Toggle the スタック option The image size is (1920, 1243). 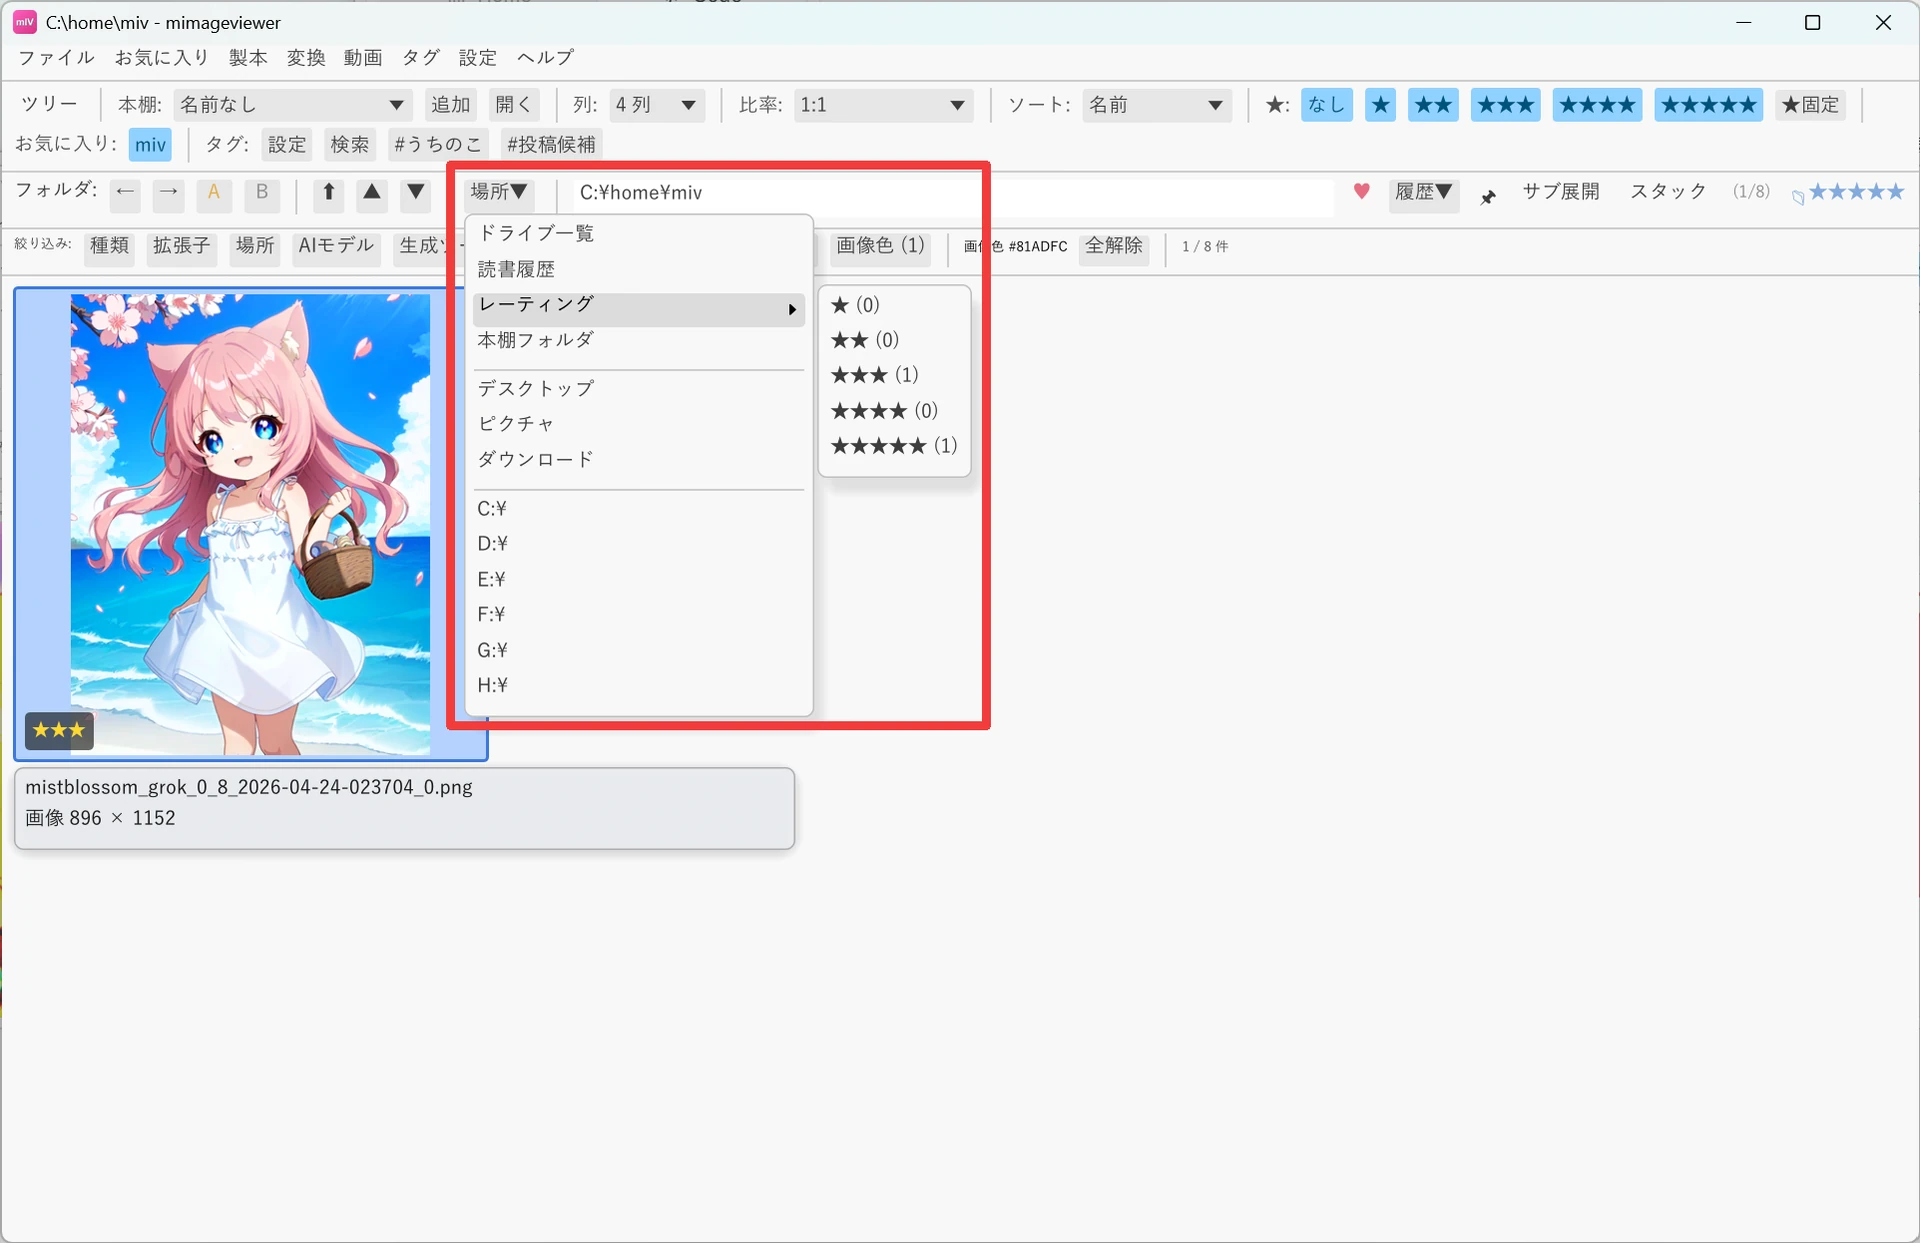(x=1668, y=192)
